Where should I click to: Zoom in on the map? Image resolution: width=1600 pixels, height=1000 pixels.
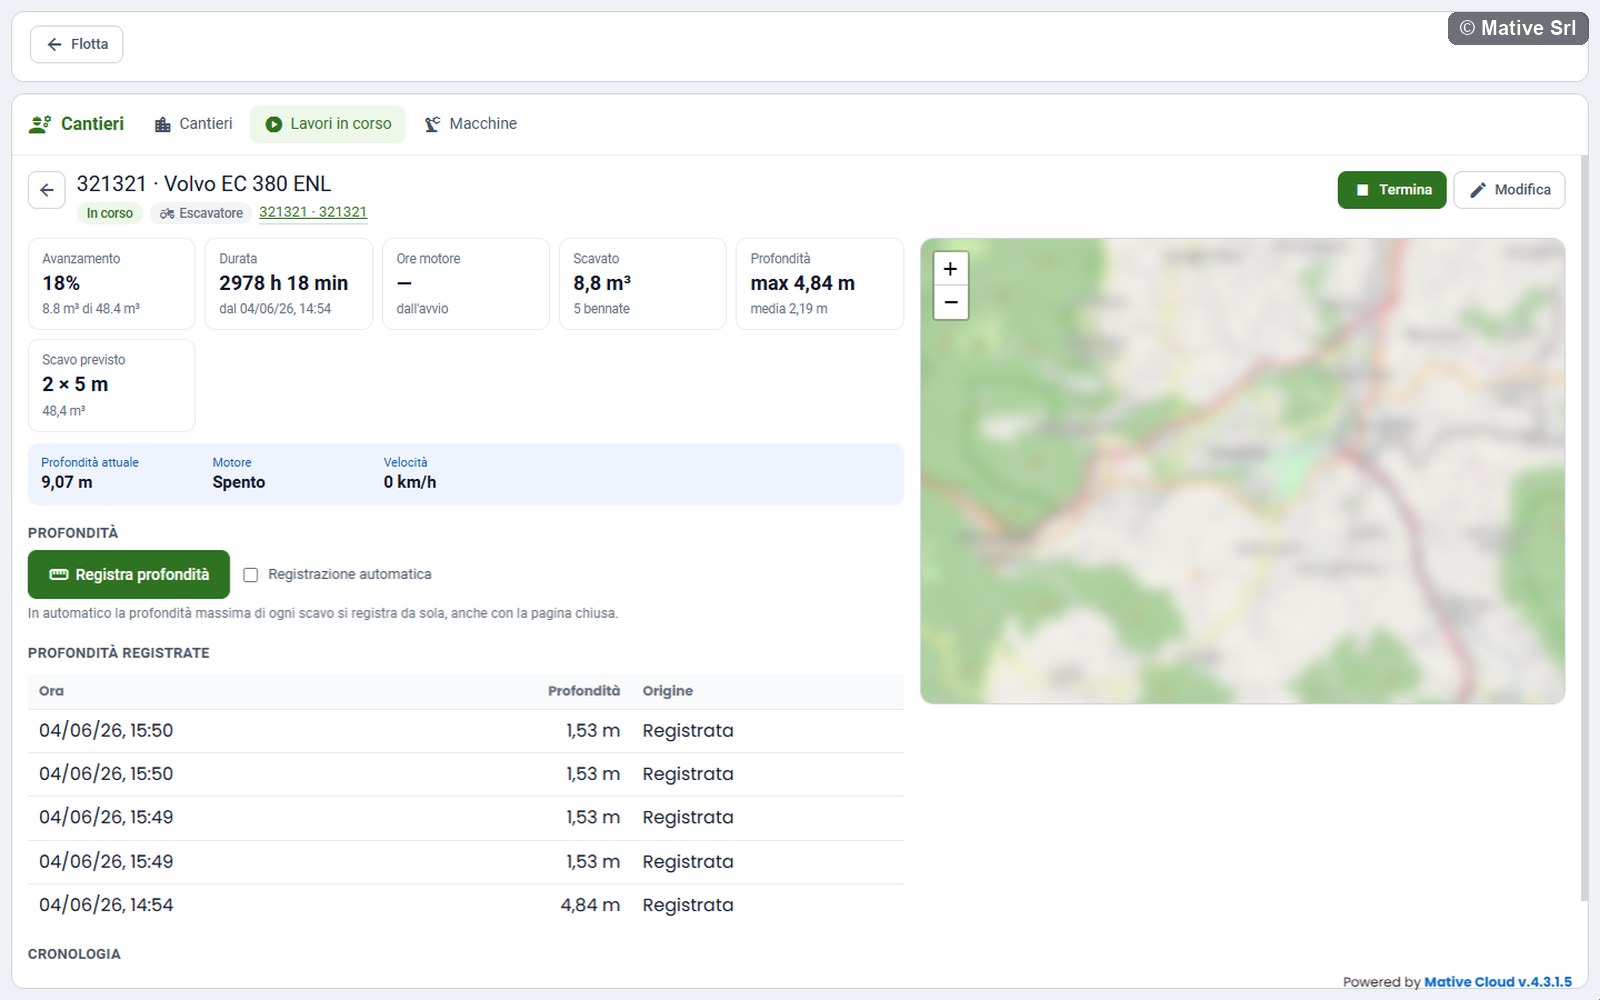coord(950,268)
